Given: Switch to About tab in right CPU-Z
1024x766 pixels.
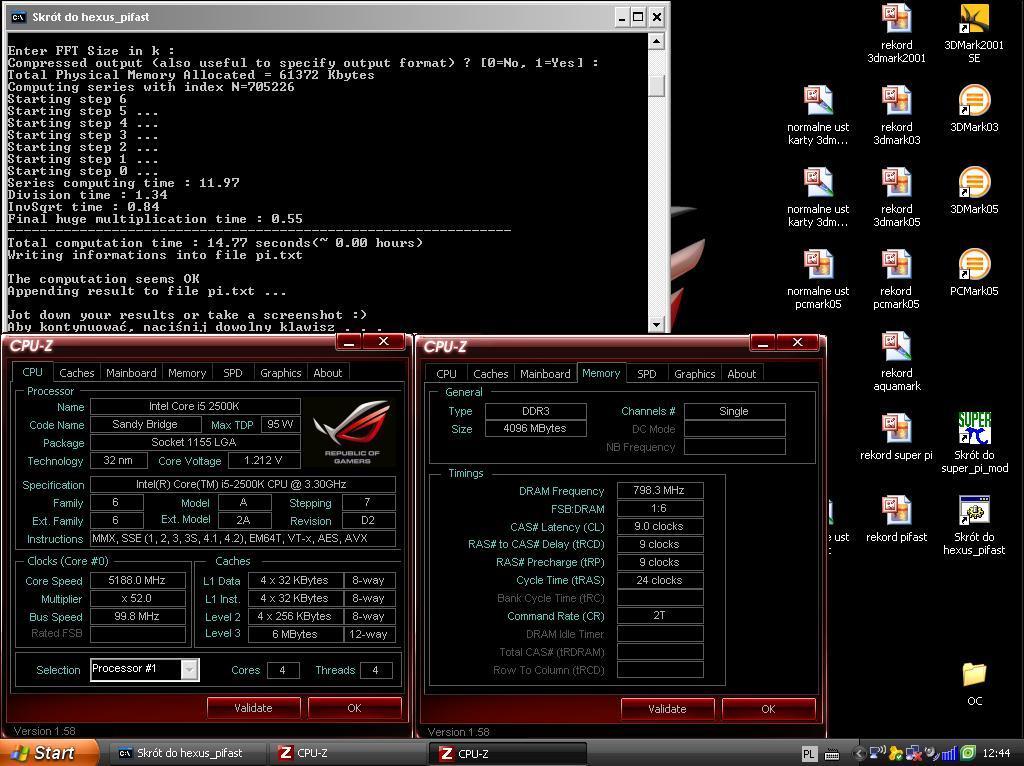Looking at the screenshot, I should 741,374.
